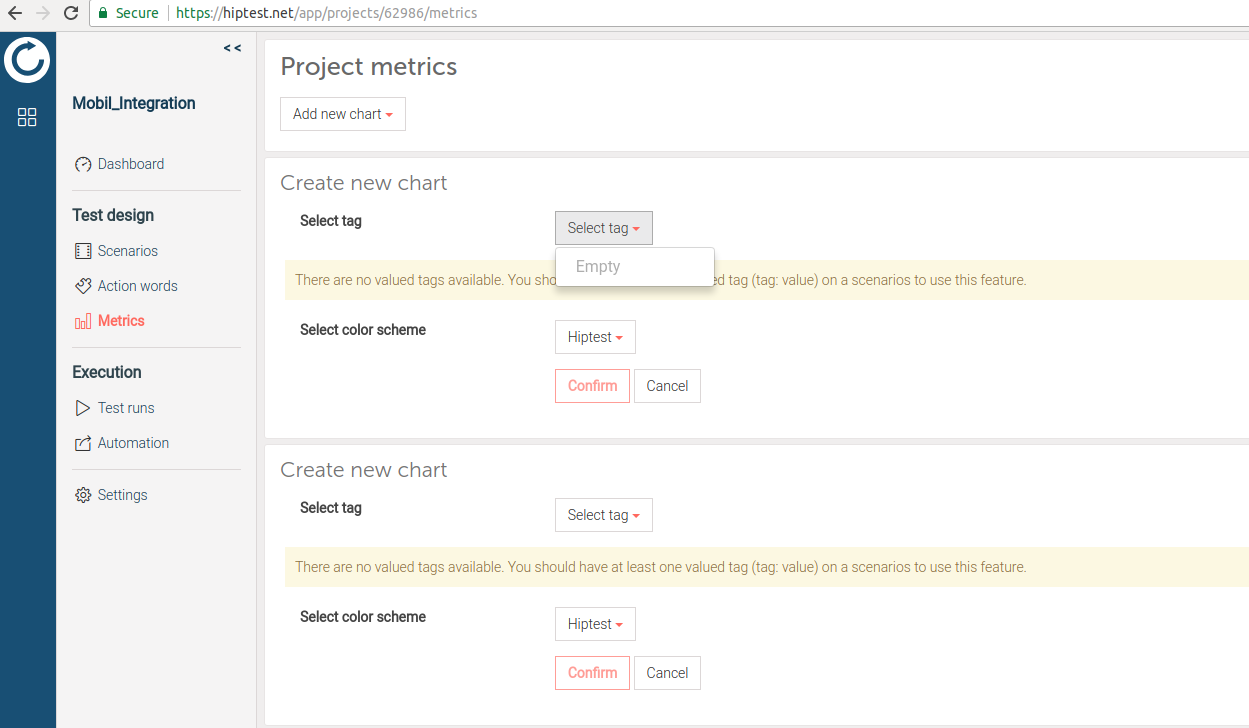
Task: Cancel the second chart form
Action: tap(667, 673)
